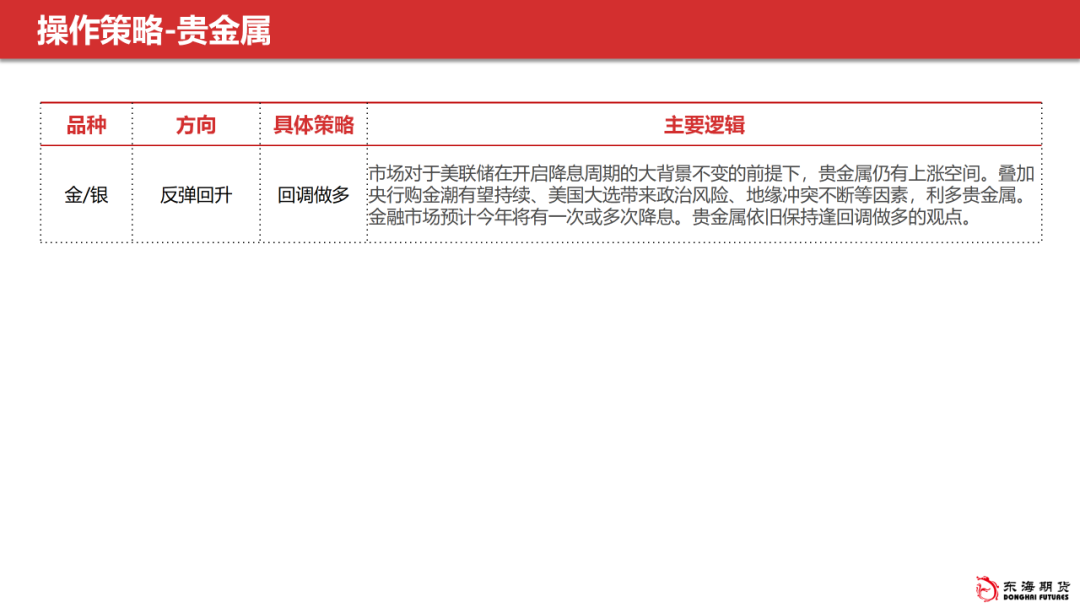Click the 金/银 table cell
This screenshot has height=608, width=1080.
(86, 195)
